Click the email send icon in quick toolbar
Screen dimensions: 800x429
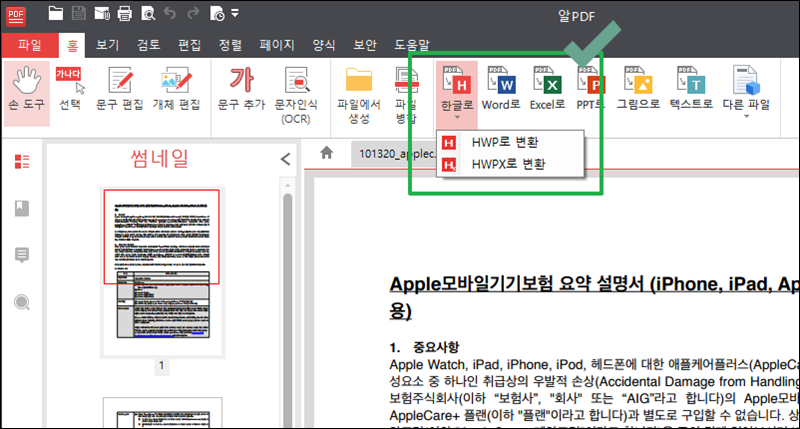pyautogui.click(x=102, y=14)
